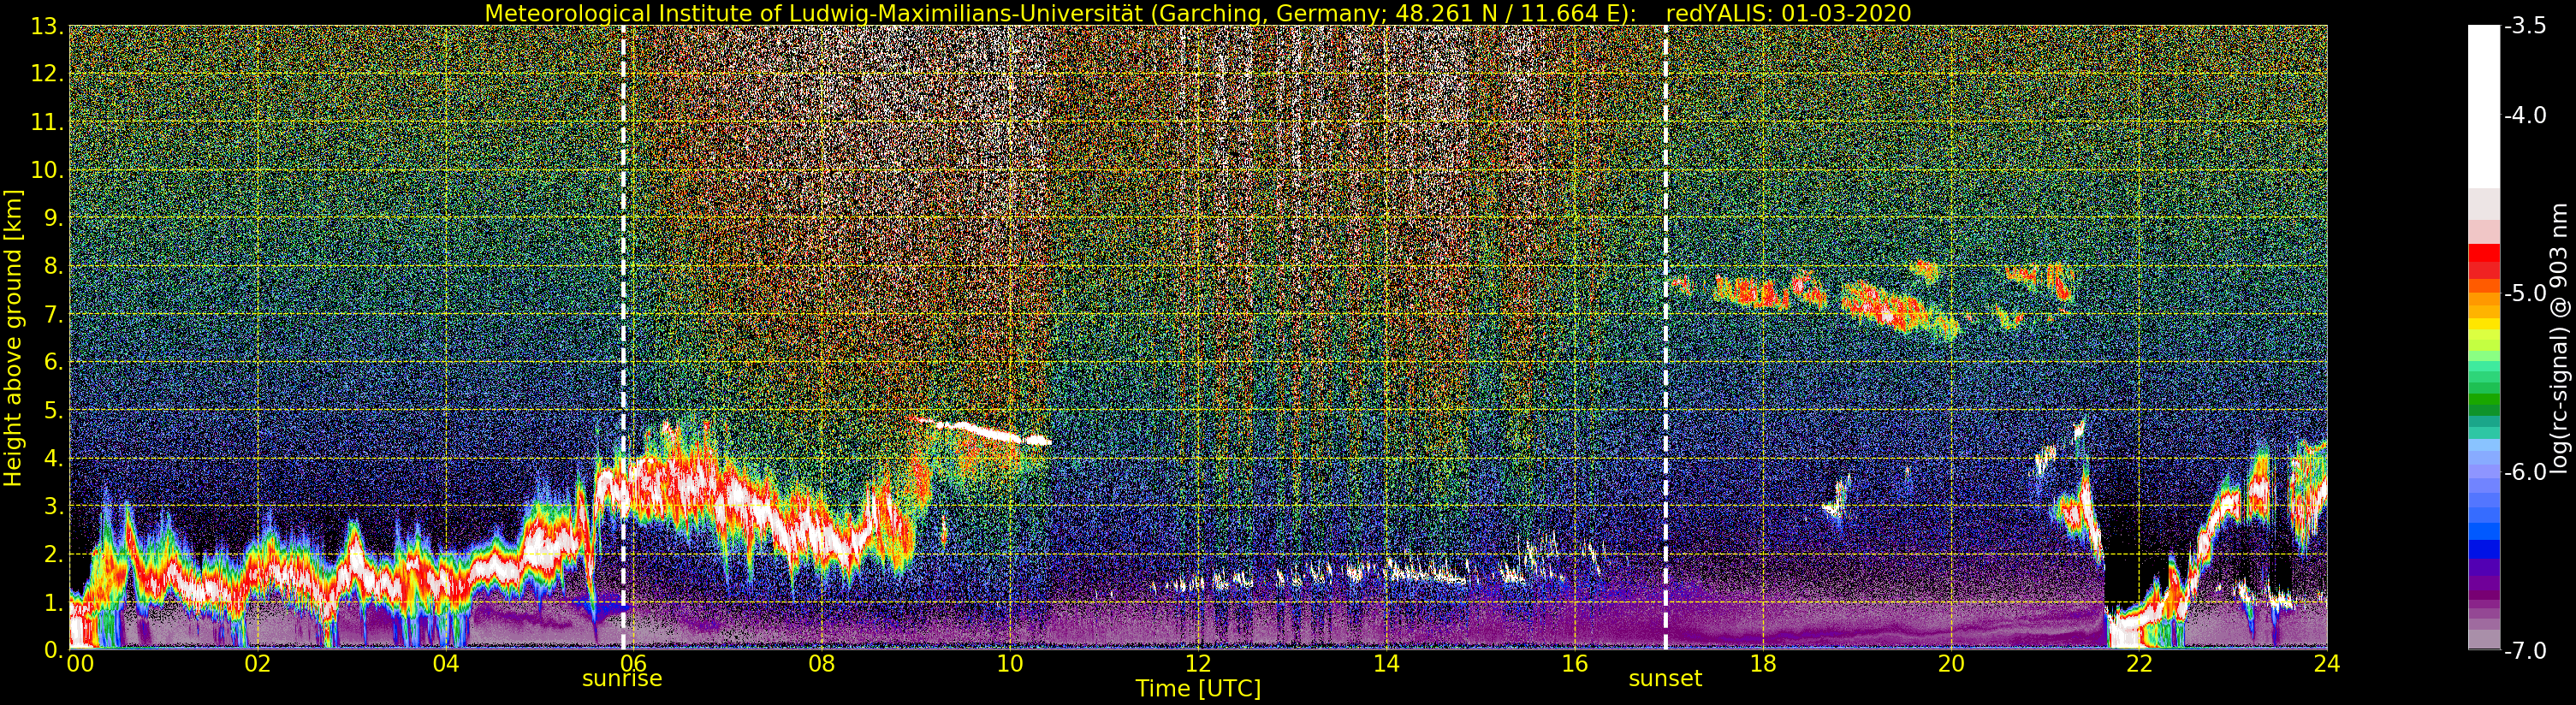Screen dimensions: 2576x705
Task: Click the '20' time axis tick label
Action: [x=1951, y=665]
